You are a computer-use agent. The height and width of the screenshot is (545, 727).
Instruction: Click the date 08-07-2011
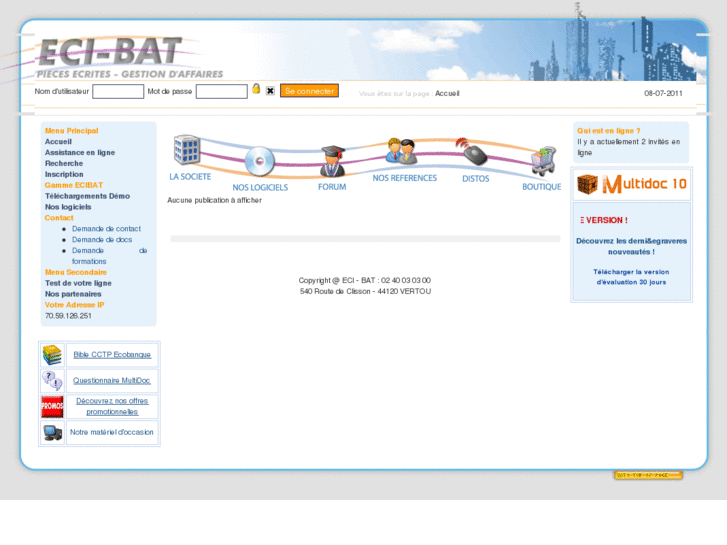[x=663, y=93]
